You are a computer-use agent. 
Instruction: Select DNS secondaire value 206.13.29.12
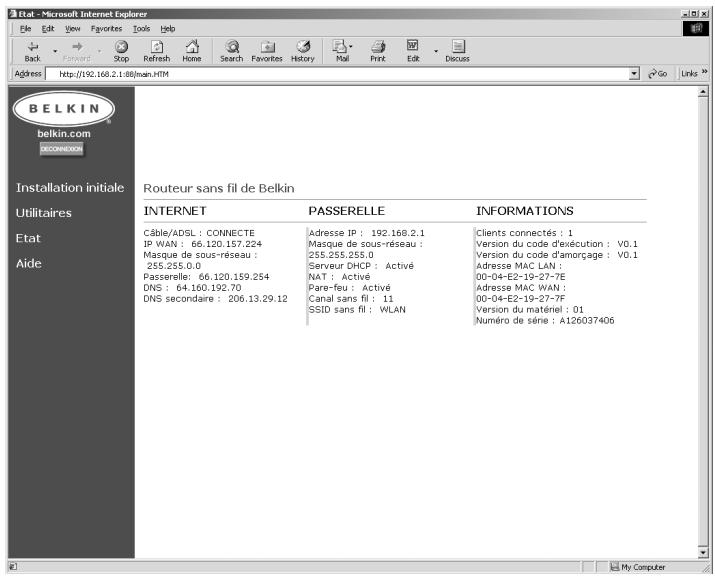click(258, 299)
